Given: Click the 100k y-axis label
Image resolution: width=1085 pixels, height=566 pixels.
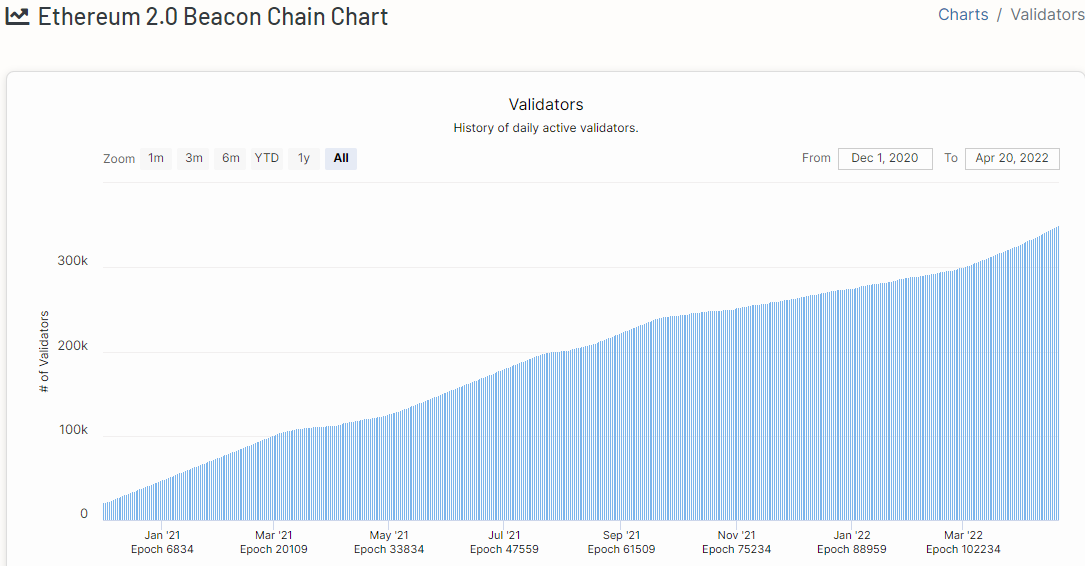Looking at the screenshot, I should (x=73, y=430).
